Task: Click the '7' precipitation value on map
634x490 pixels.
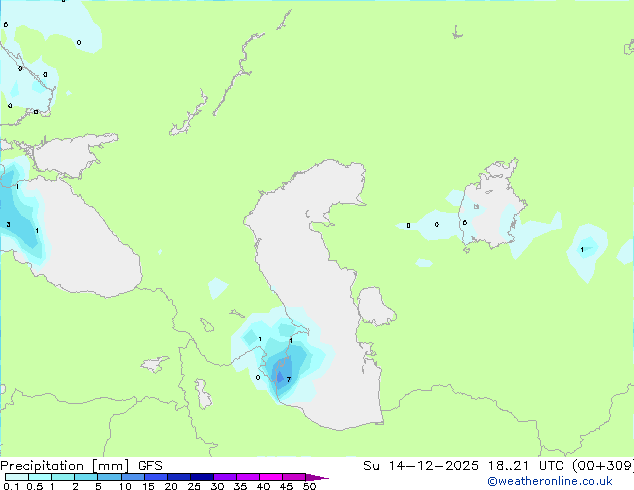Action: pyautogui.click(x=289, y=379)
